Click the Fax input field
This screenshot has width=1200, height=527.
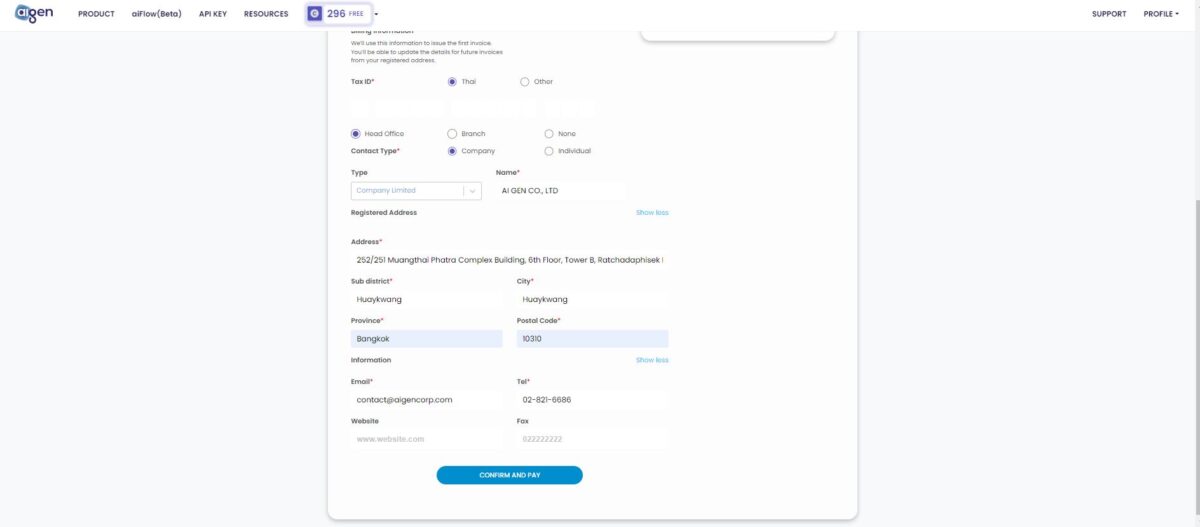[593, 439]
